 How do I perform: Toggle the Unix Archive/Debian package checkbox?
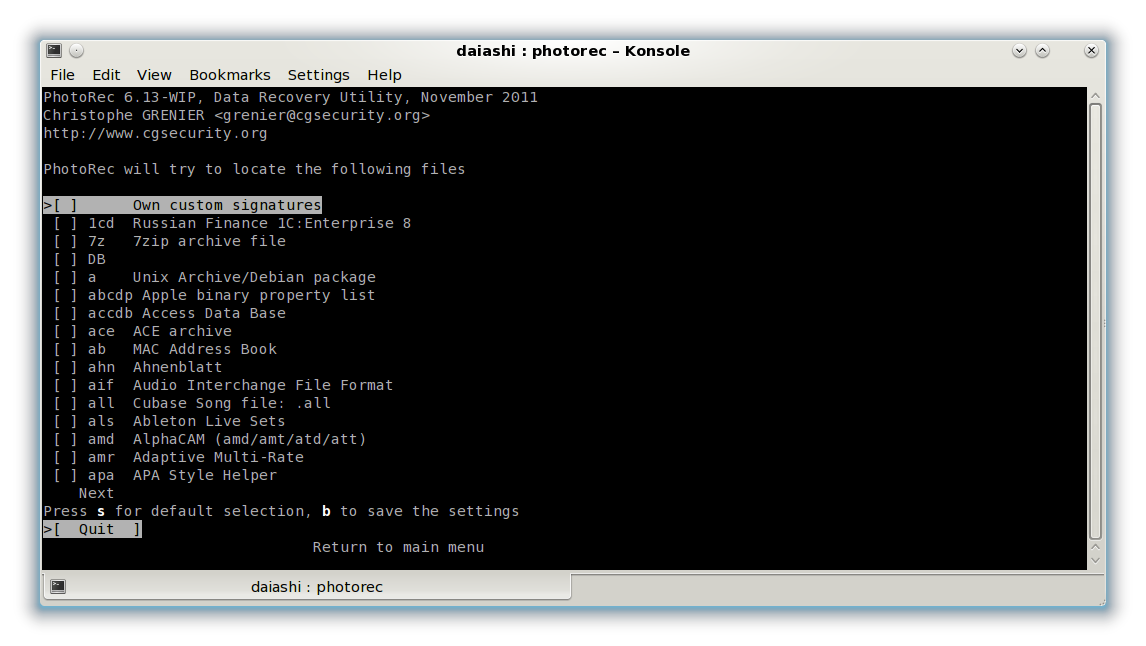click(x=65, y=278)
